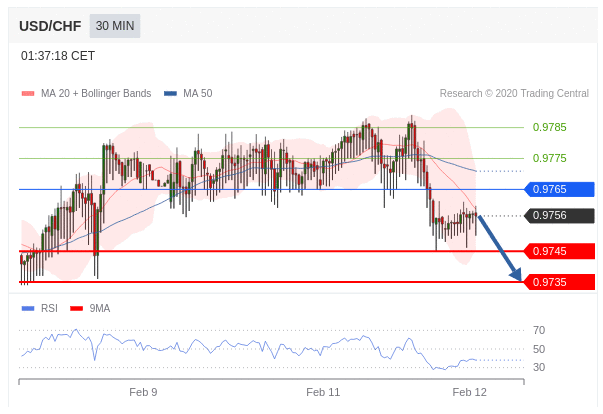Click the MA 50 blue legend swatch
Image resolution: width=603 pixels, height=414 pixels.
point(170,93)
